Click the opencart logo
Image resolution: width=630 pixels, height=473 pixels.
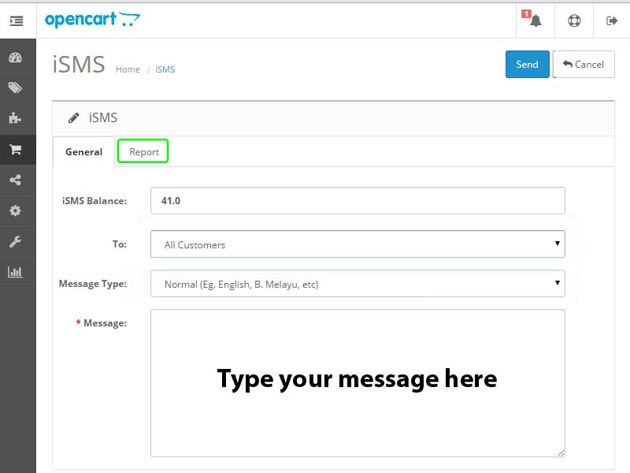click(x=92, y=20)
